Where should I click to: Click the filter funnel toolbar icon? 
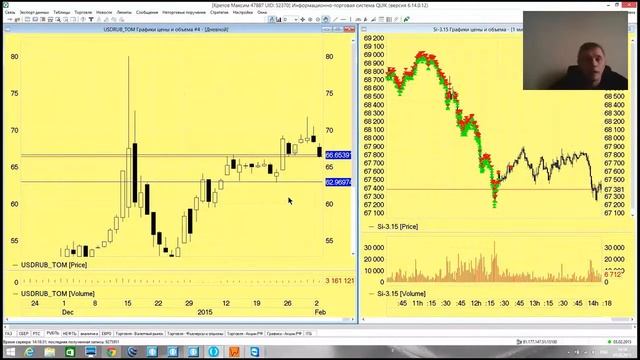click(91, 19)
